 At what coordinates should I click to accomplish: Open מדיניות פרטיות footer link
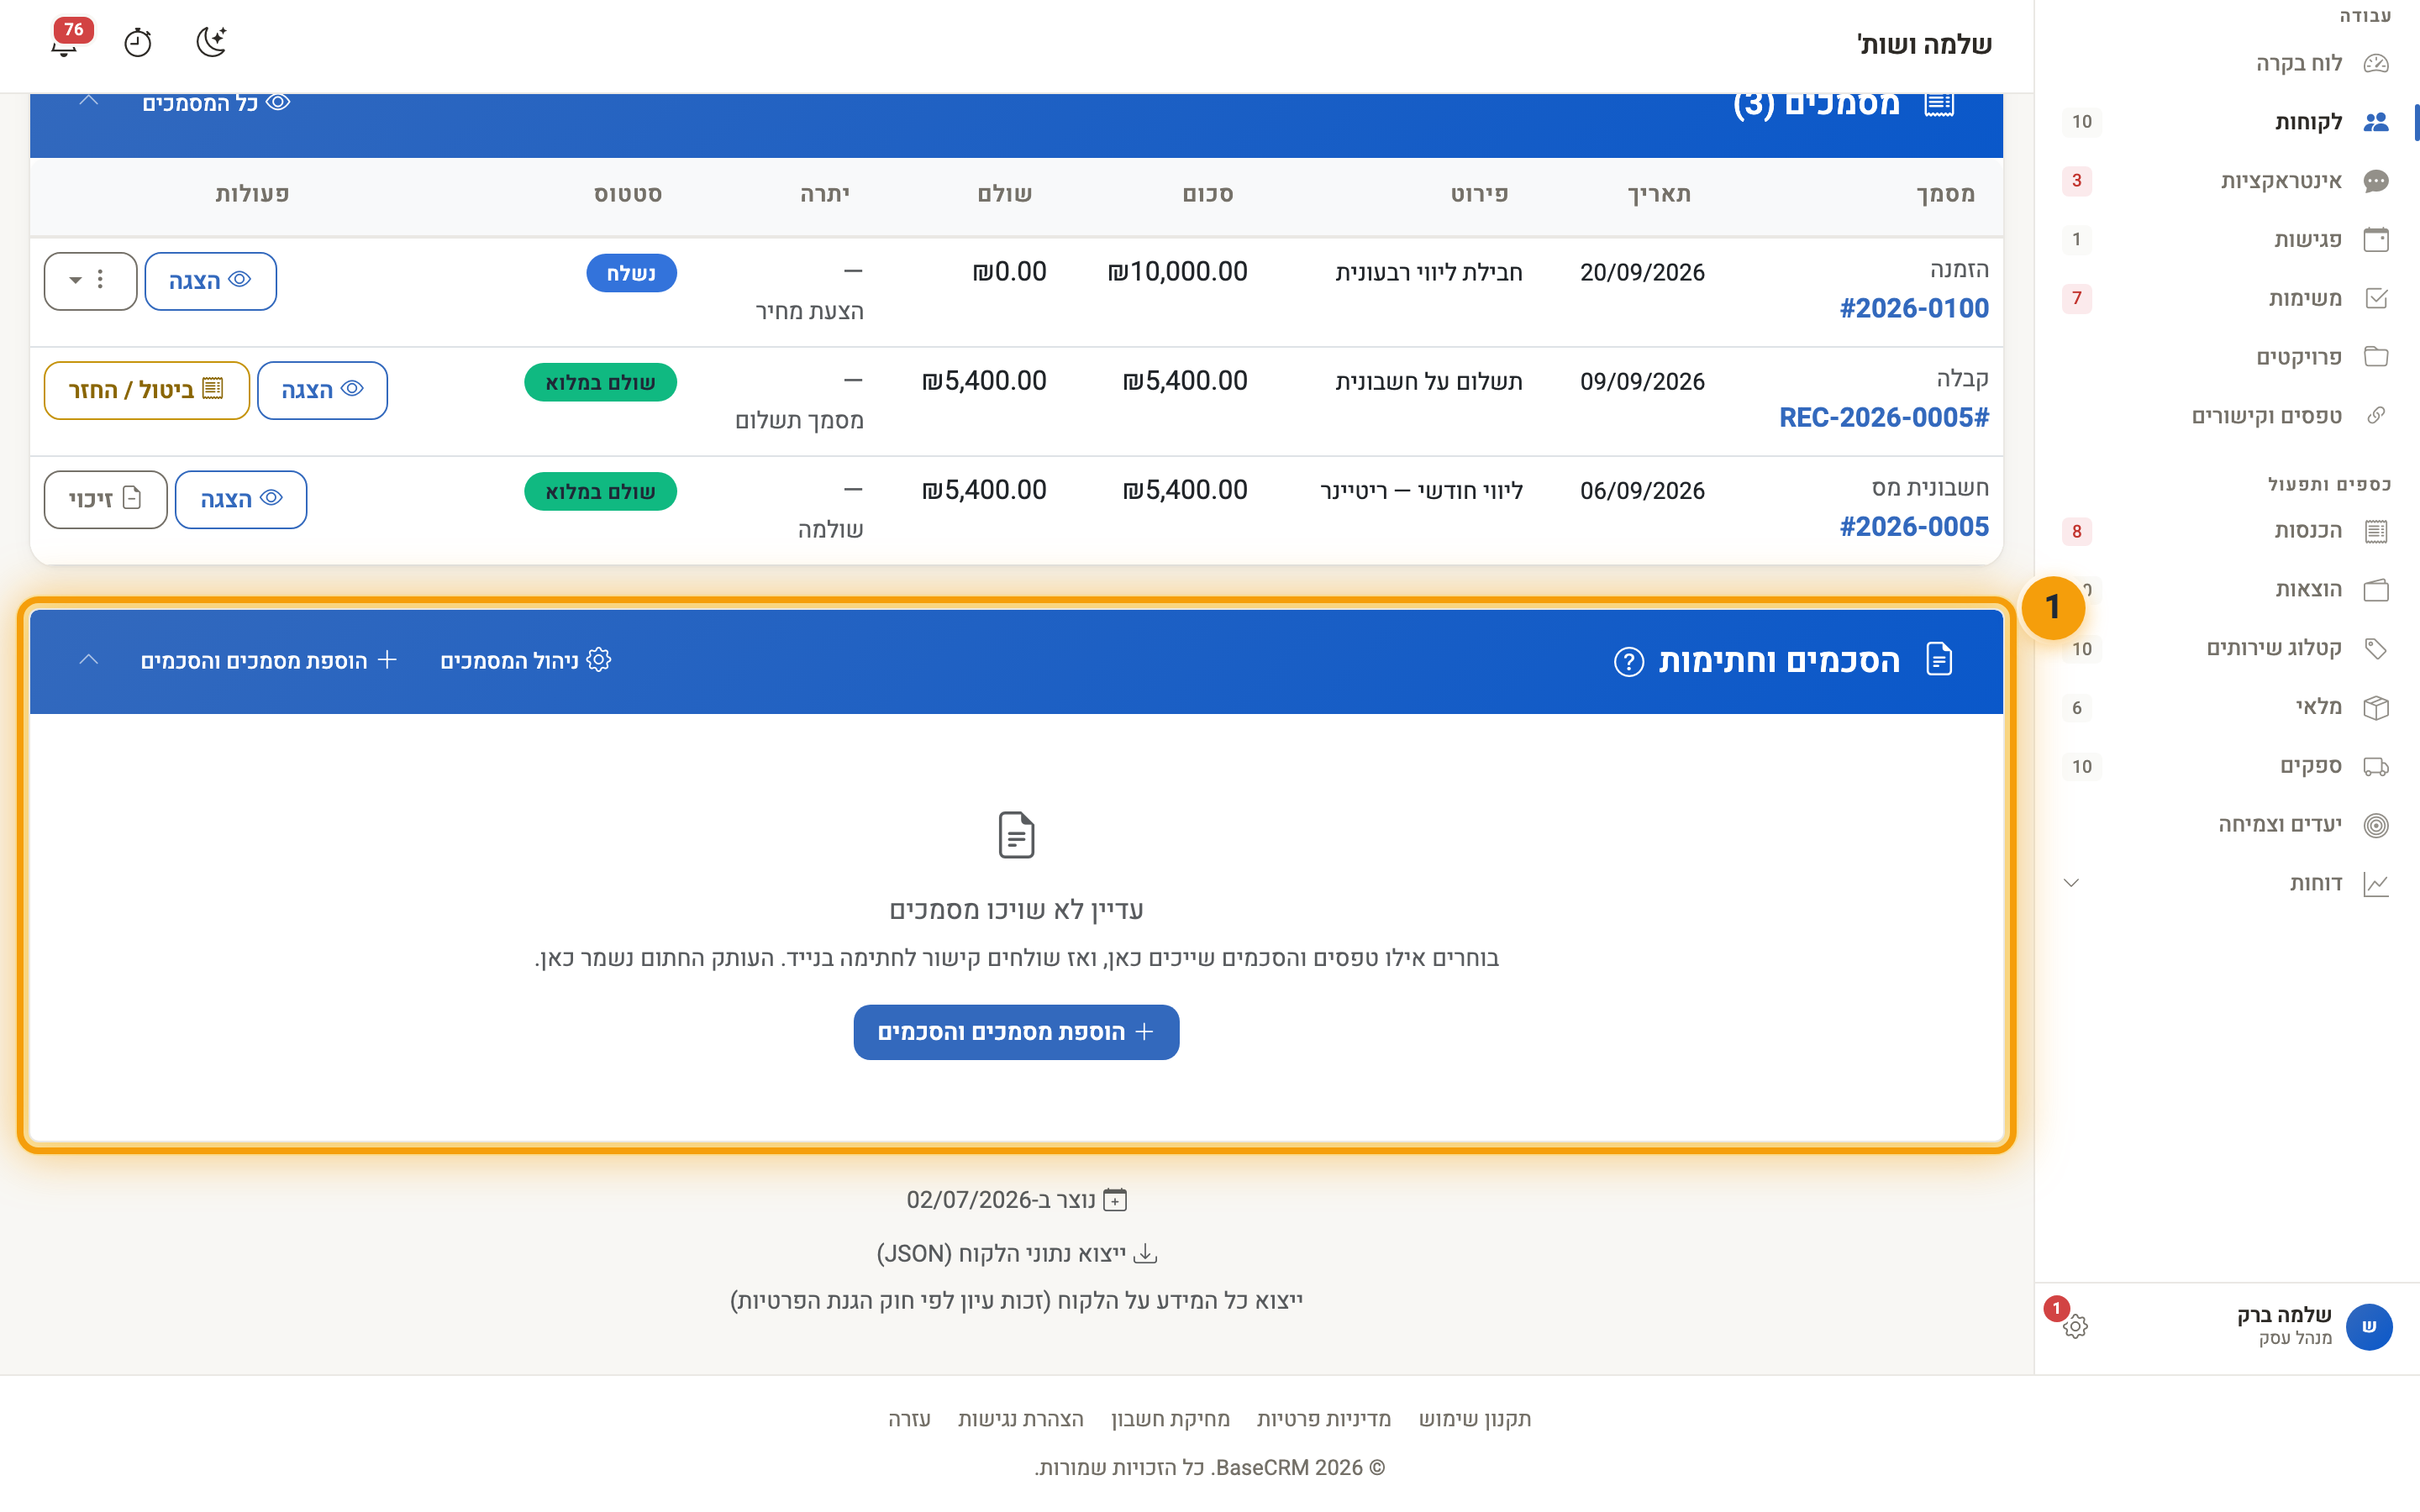[1323, 1419]
